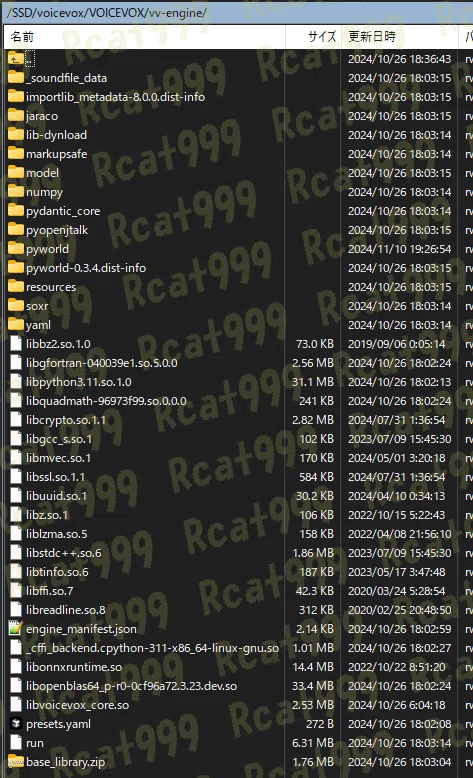Select the libmvec.so.1 file name

pos(58,458)
